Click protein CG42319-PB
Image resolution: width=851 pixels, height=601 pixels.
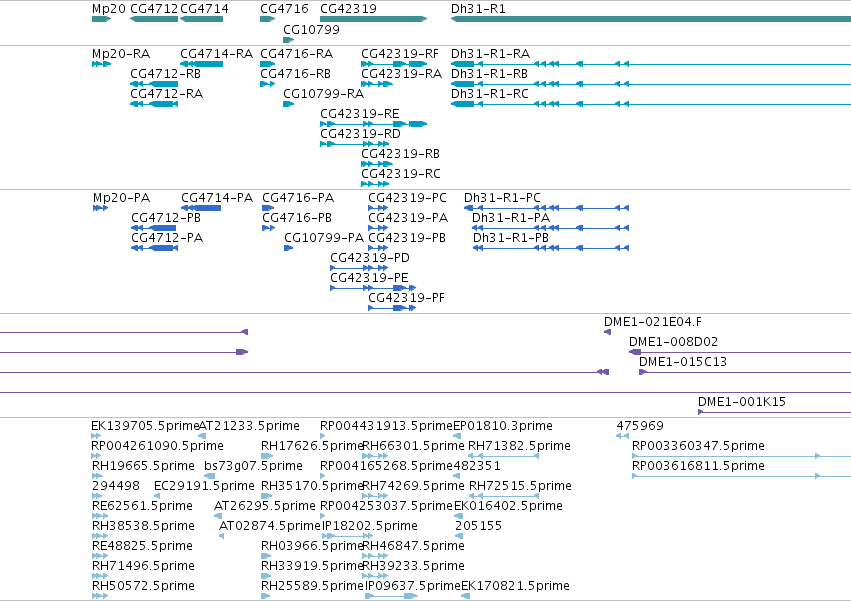pos(407,238)
